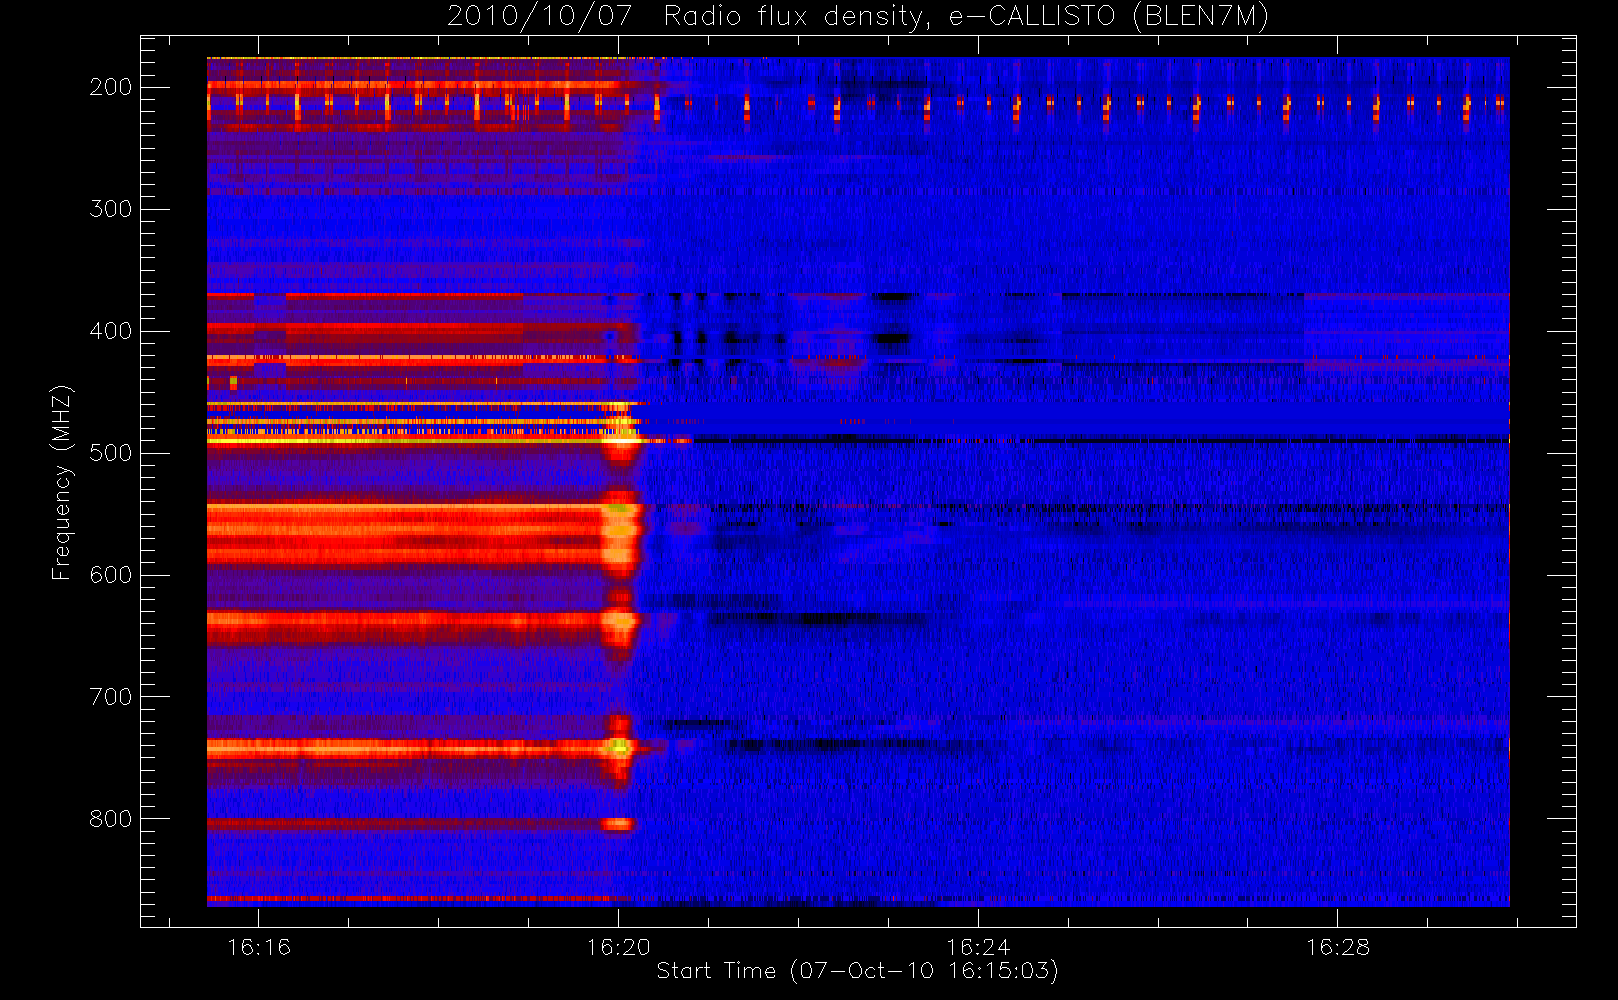This screenshot has width=1618, height=1000.
Task: Click the 200 frequency tick label
Action: (111, 87)
